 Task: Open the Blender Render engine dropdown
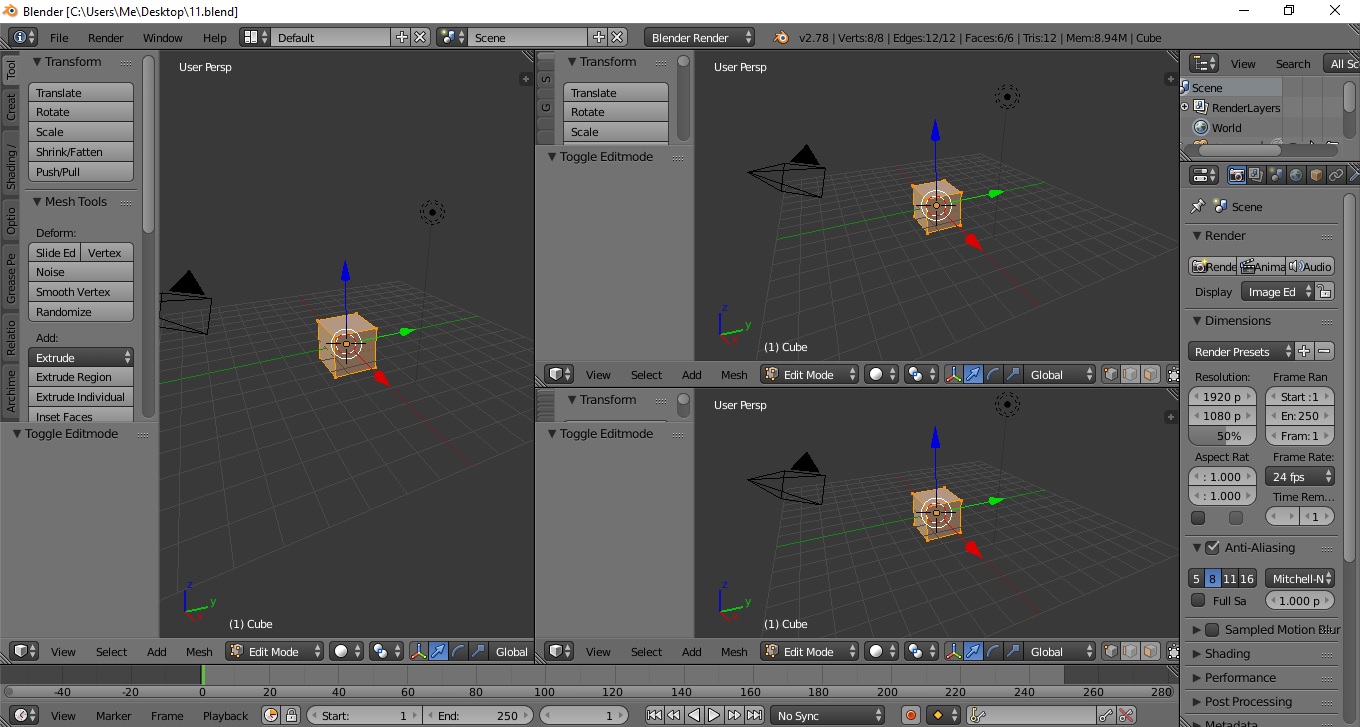(x=700, y=37)
